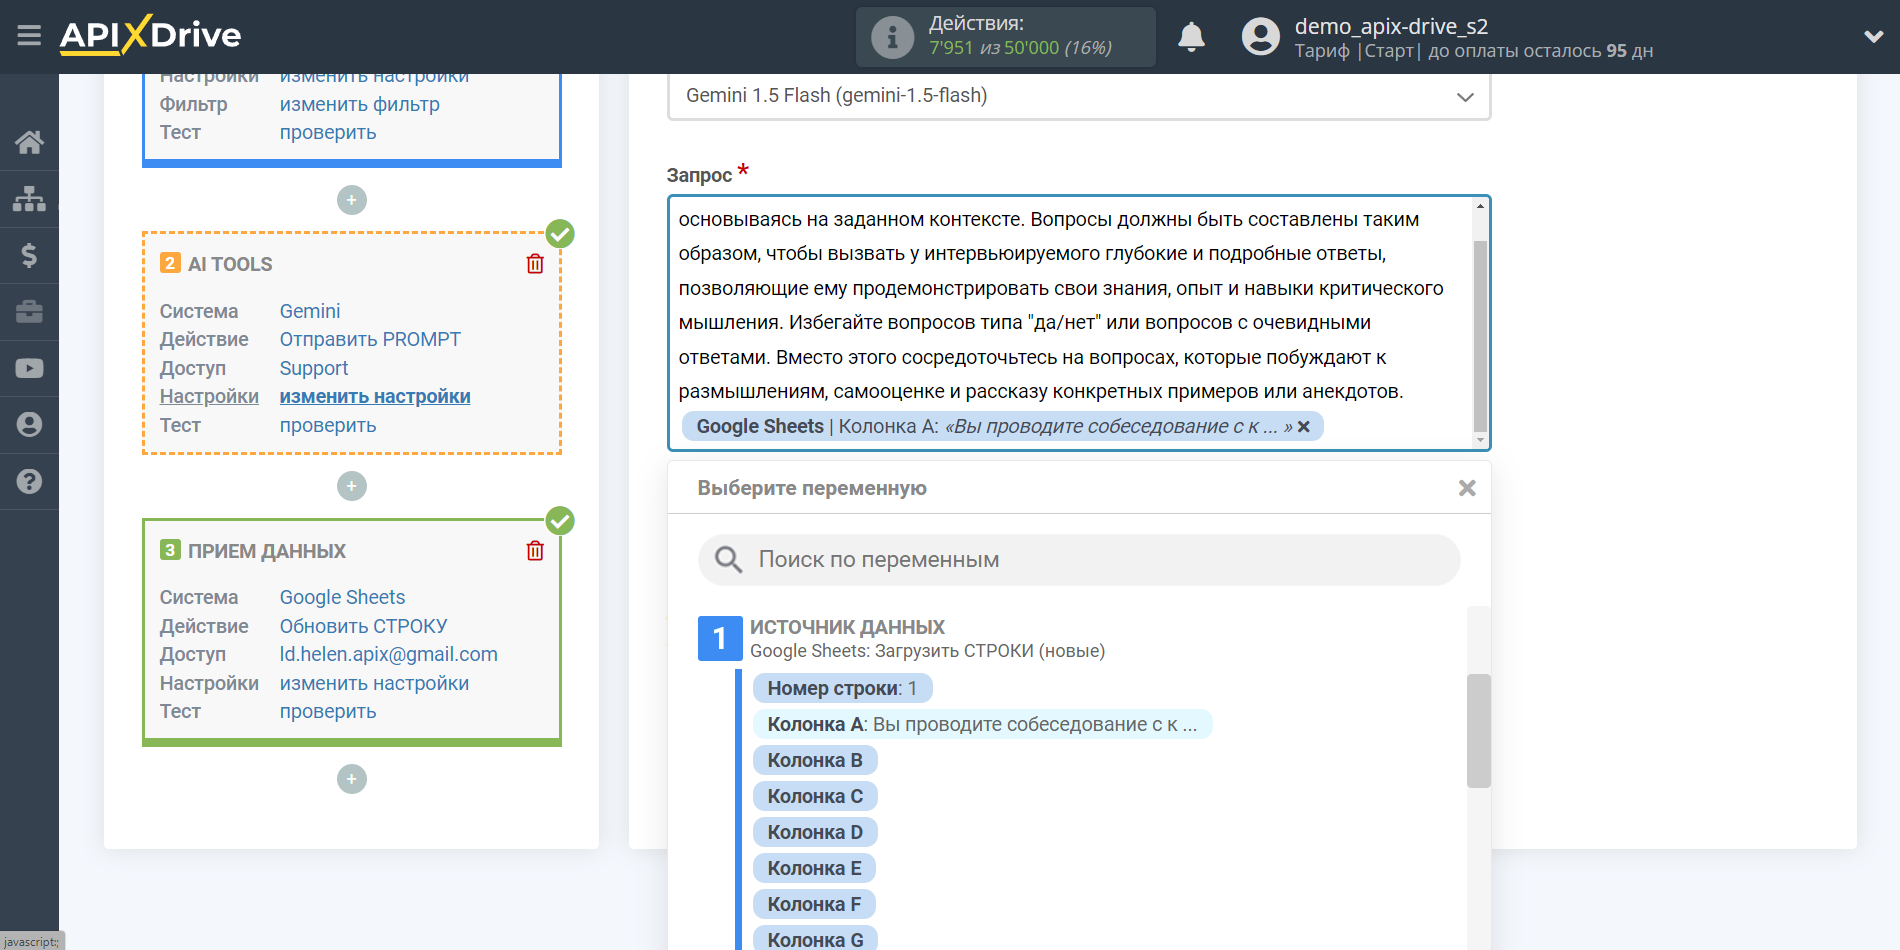
Task: Open billing dollar icon in sidebar
Action: (29, 255)
